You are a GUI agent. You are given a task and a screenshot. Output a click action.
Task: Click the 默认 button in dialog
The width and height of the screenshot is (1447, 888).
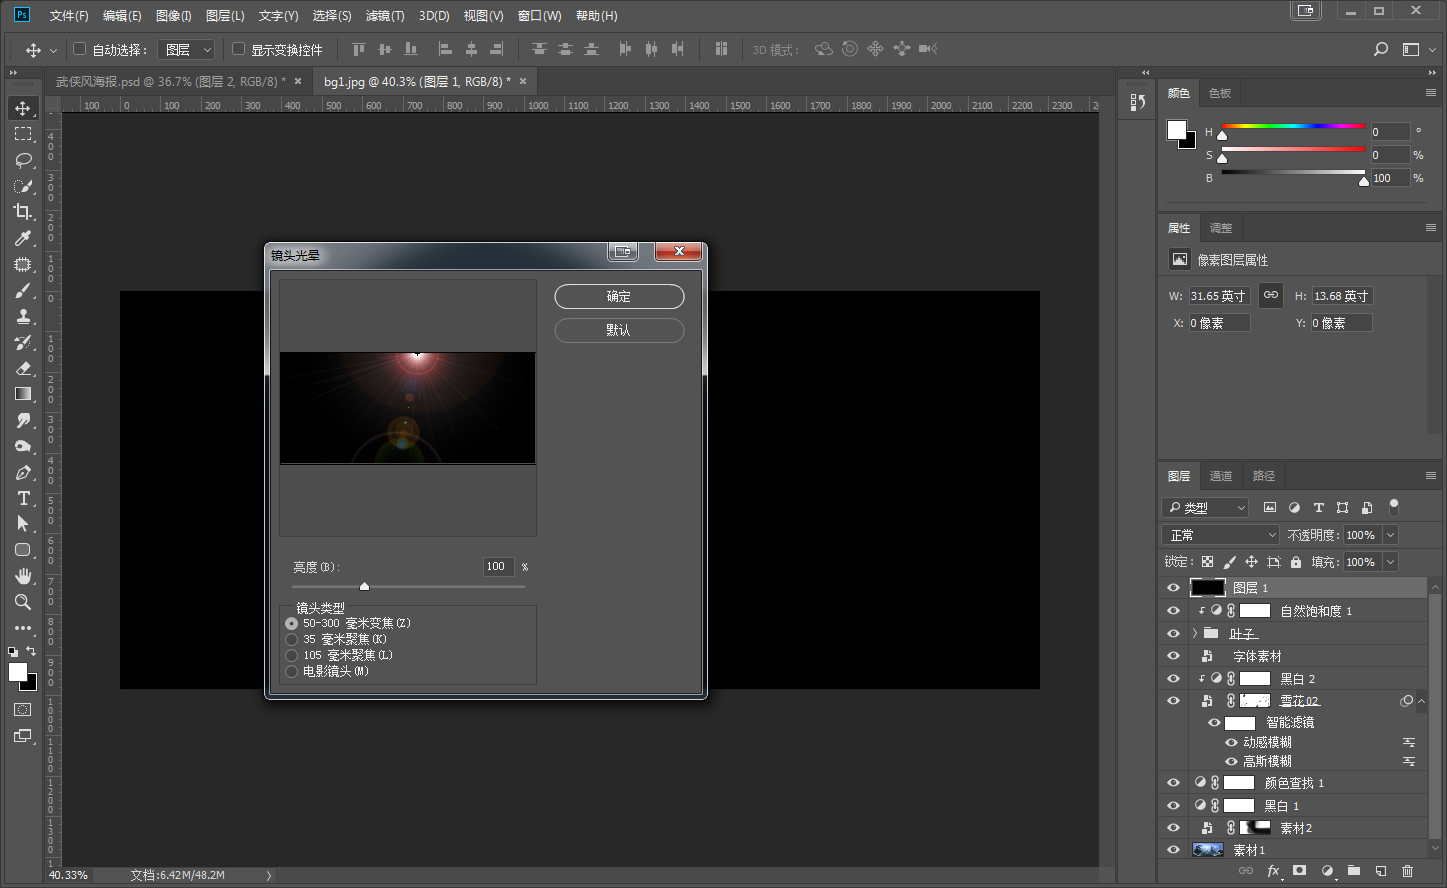point(619,330)
